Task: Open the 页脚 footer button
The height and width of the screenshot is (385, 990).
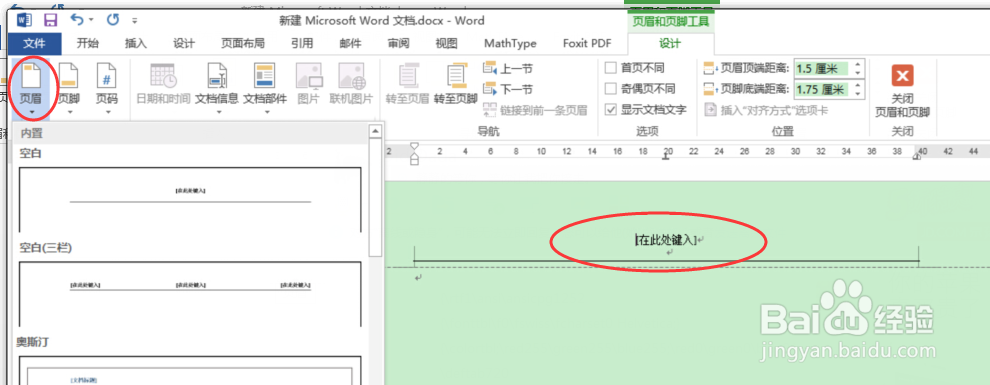Action: pyautogui.click(x=69, y=88)
